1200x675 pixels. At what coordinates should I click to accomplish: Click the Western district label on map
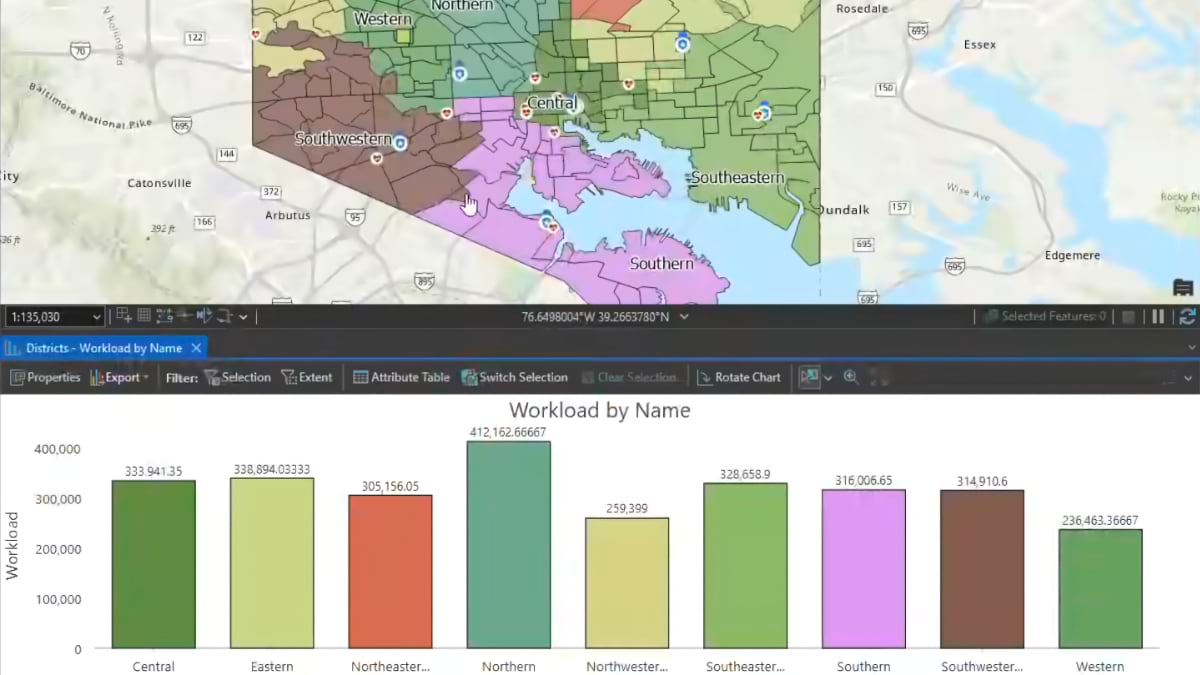click(382, 19)
